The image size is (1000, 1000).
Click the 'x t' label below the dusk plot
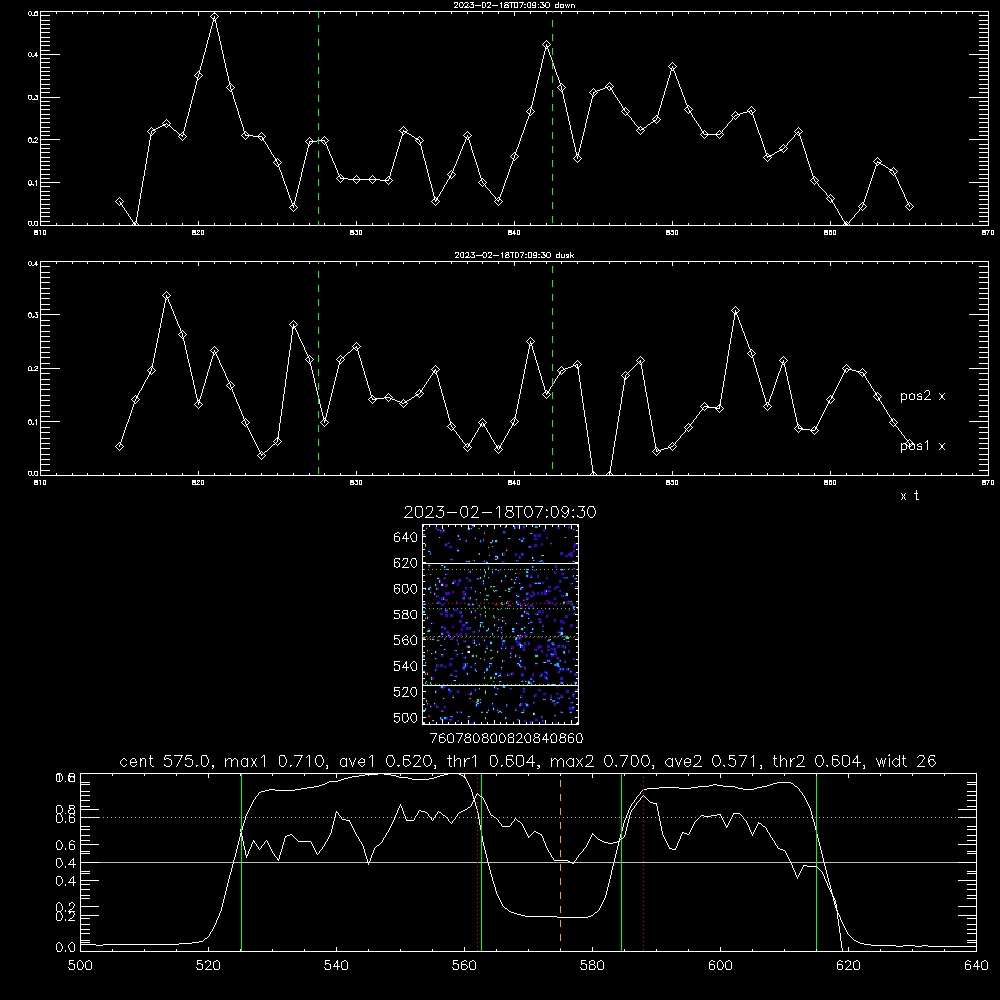coord(909,496)
